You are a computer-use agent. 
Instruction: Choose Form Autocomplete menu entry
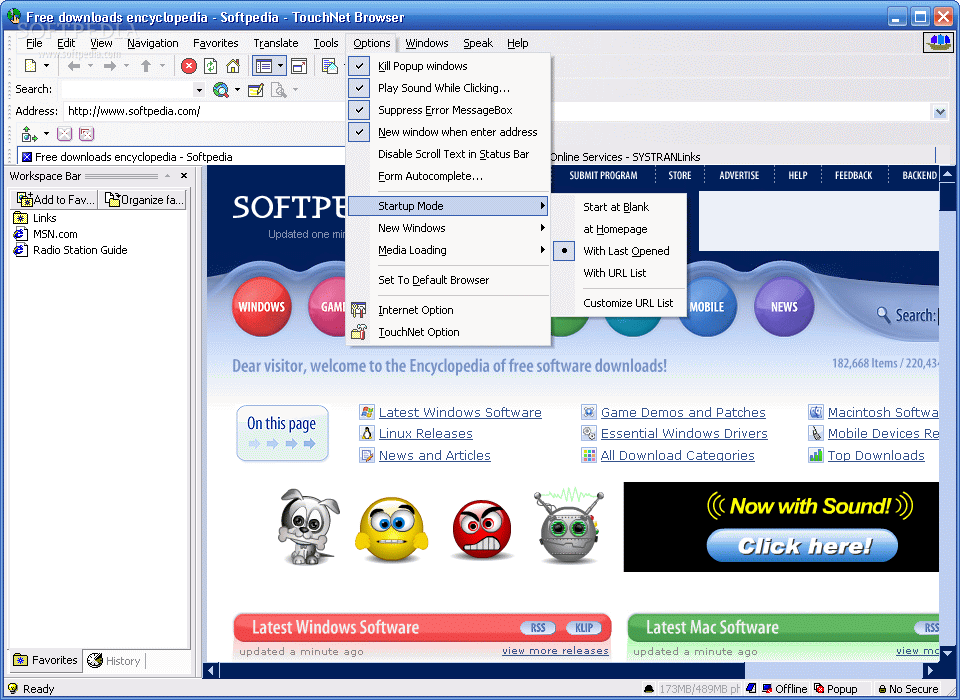(x=449, y=176)
